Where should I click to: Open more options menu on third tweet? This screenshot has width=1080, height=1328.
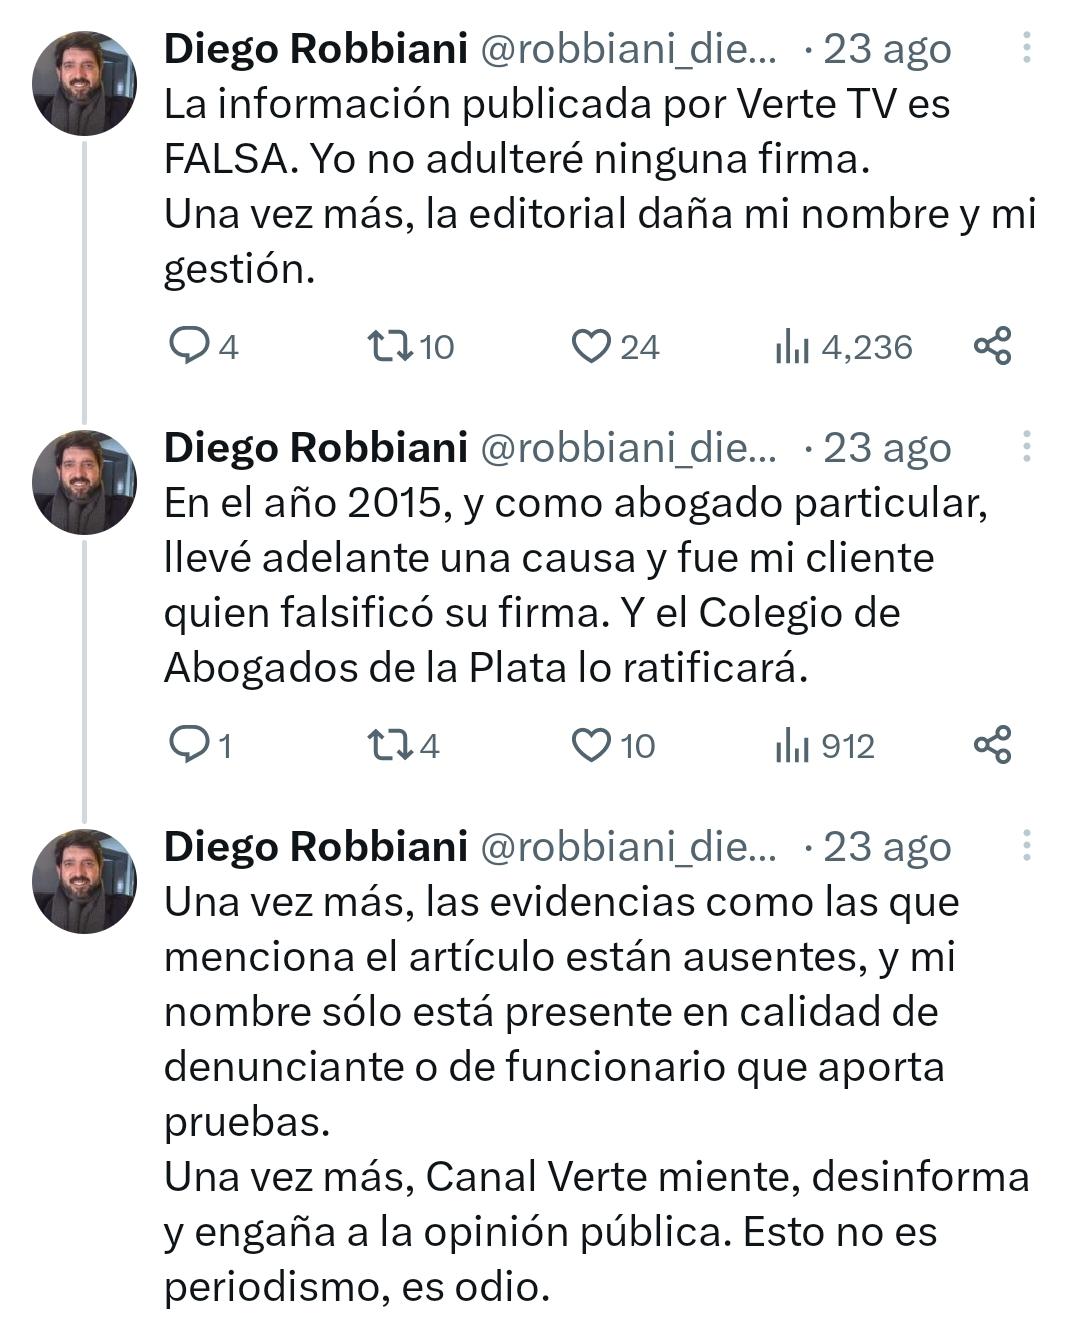click(x=1026, y=845)
